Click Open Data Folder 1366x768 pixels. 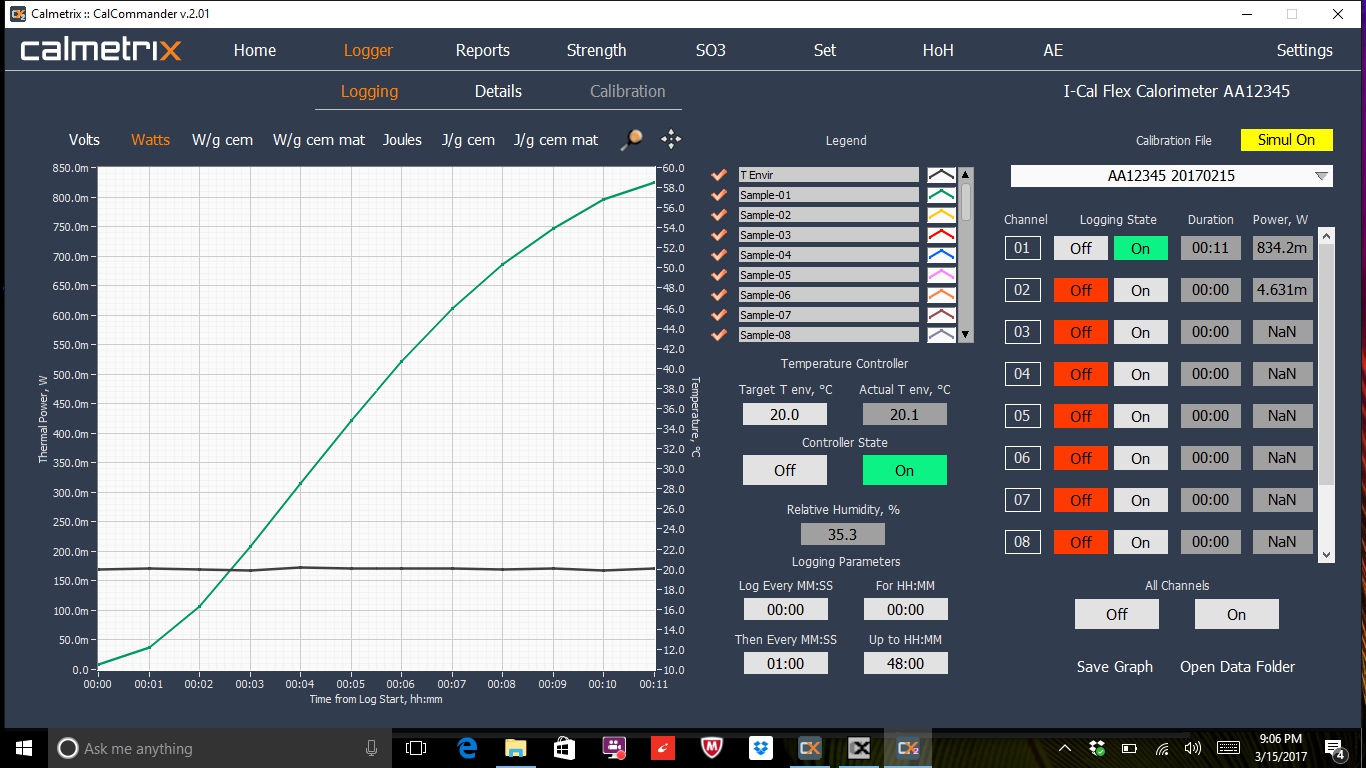coord(1237,667)
